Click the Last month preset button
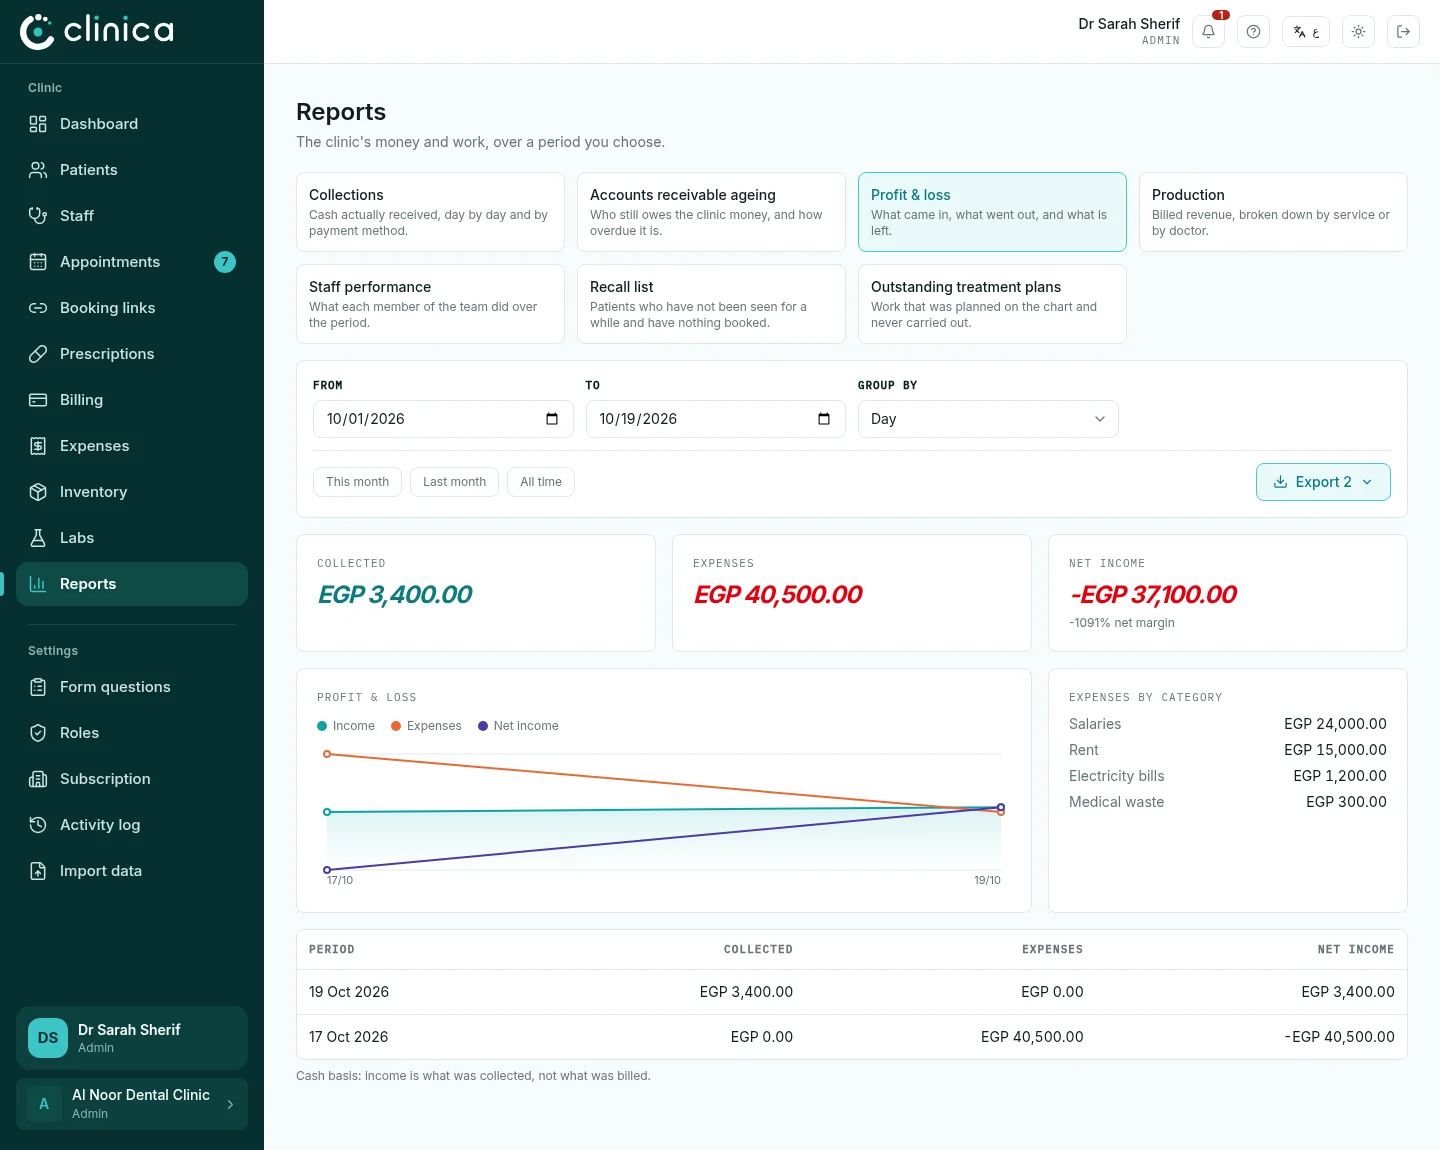 [x=454, y=482]
